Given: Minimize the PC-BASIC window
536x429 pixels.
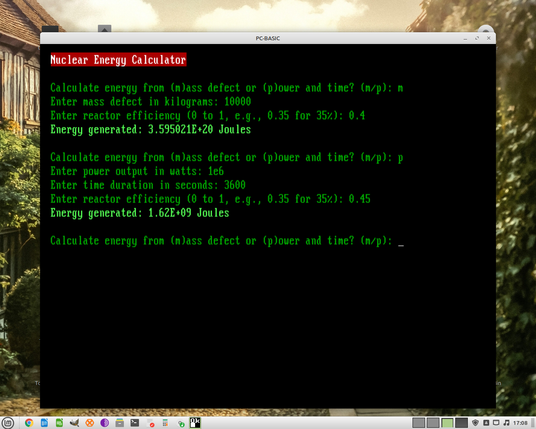Looking at the screenshot, I should tap(465, 38).
